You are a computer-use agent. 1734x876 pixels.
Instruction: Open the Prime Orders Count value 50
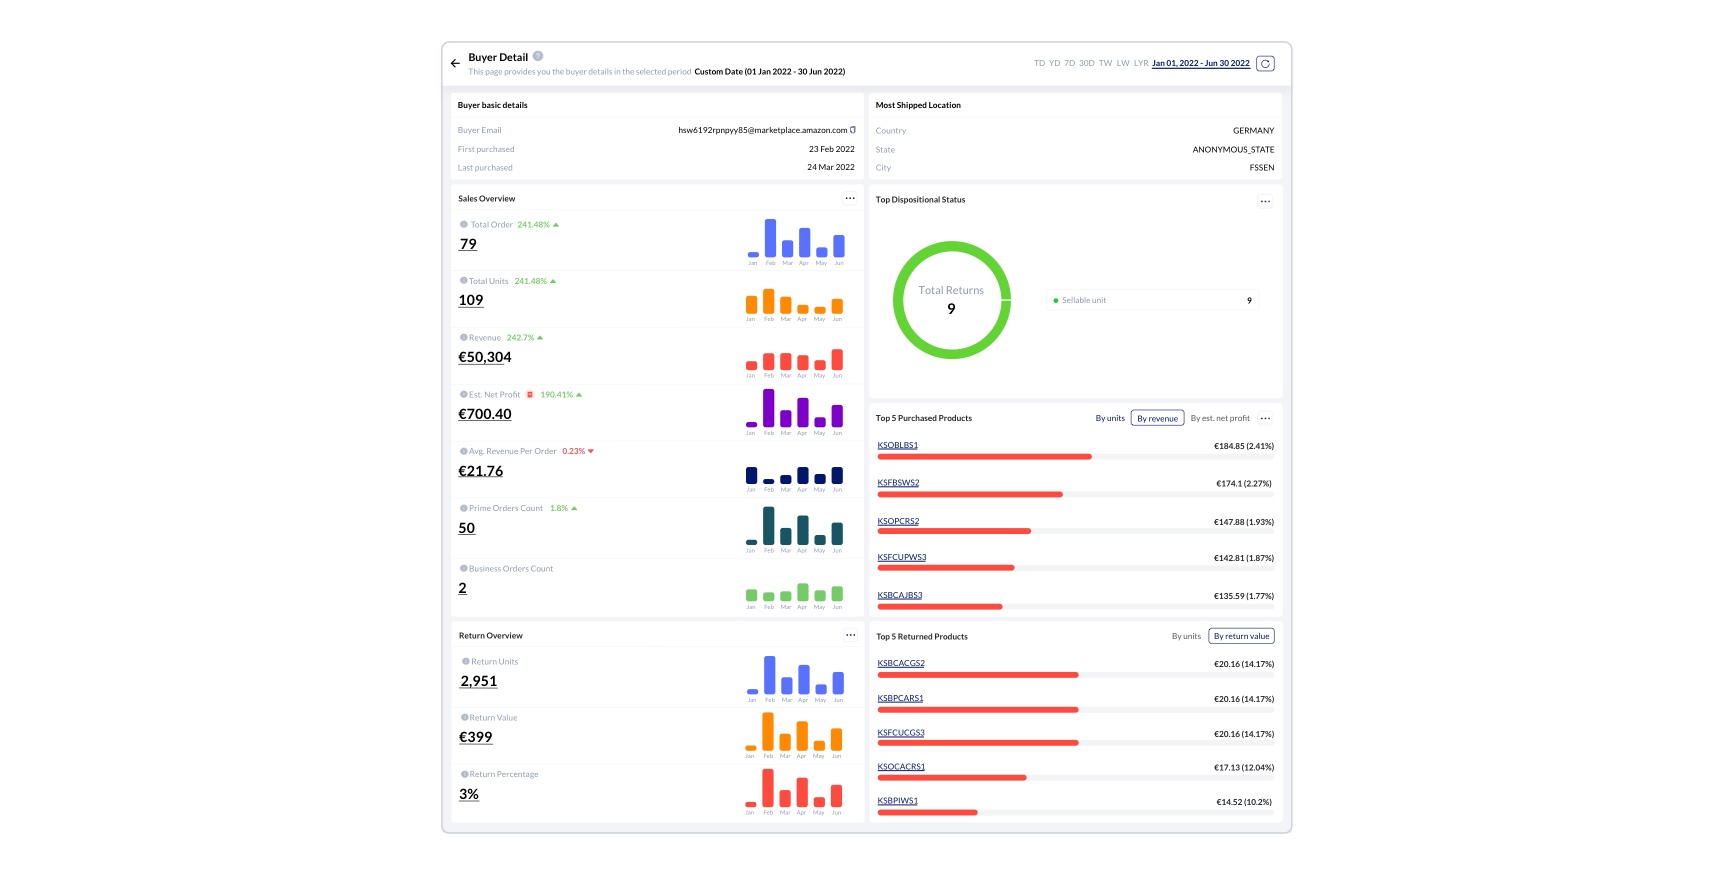pyautogui.click(x=467, y=528)
